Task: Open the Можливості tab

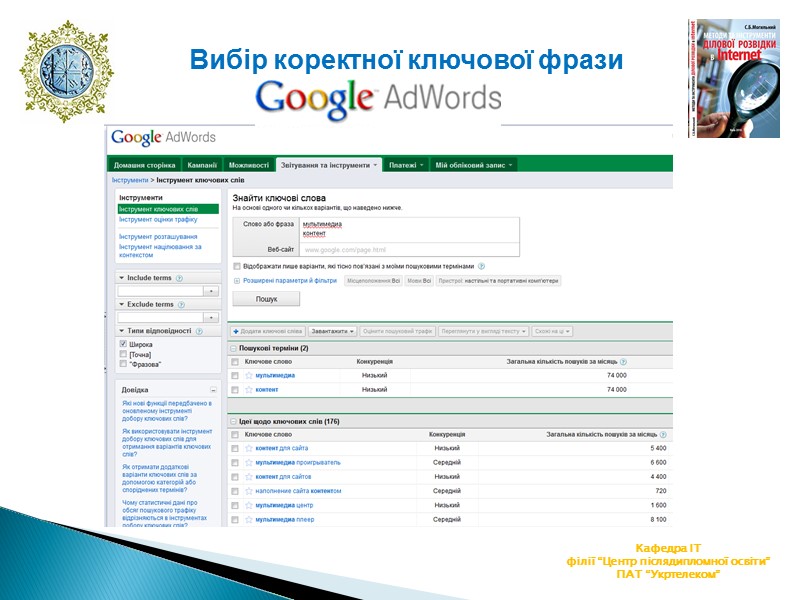Action: tap(249, 165)
